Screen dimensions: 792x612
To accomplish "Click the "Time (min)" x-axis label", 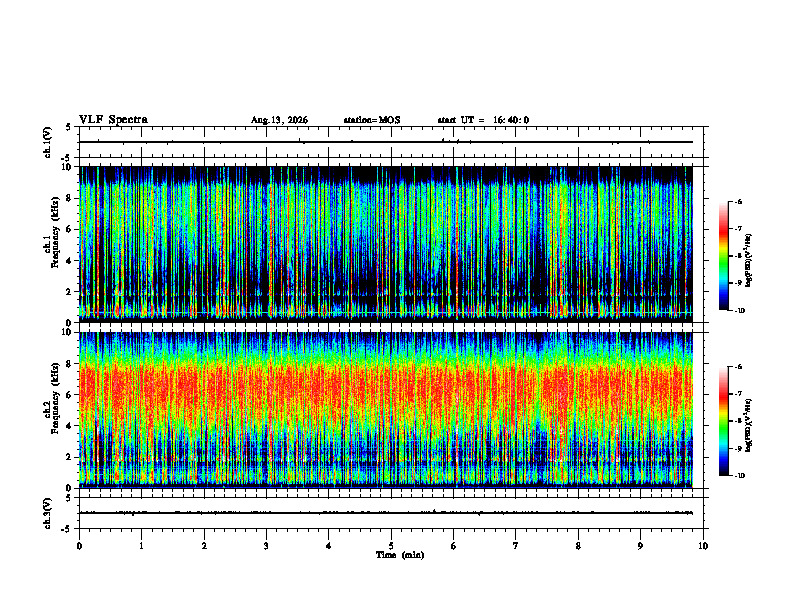I will click(x=400, y=555).
